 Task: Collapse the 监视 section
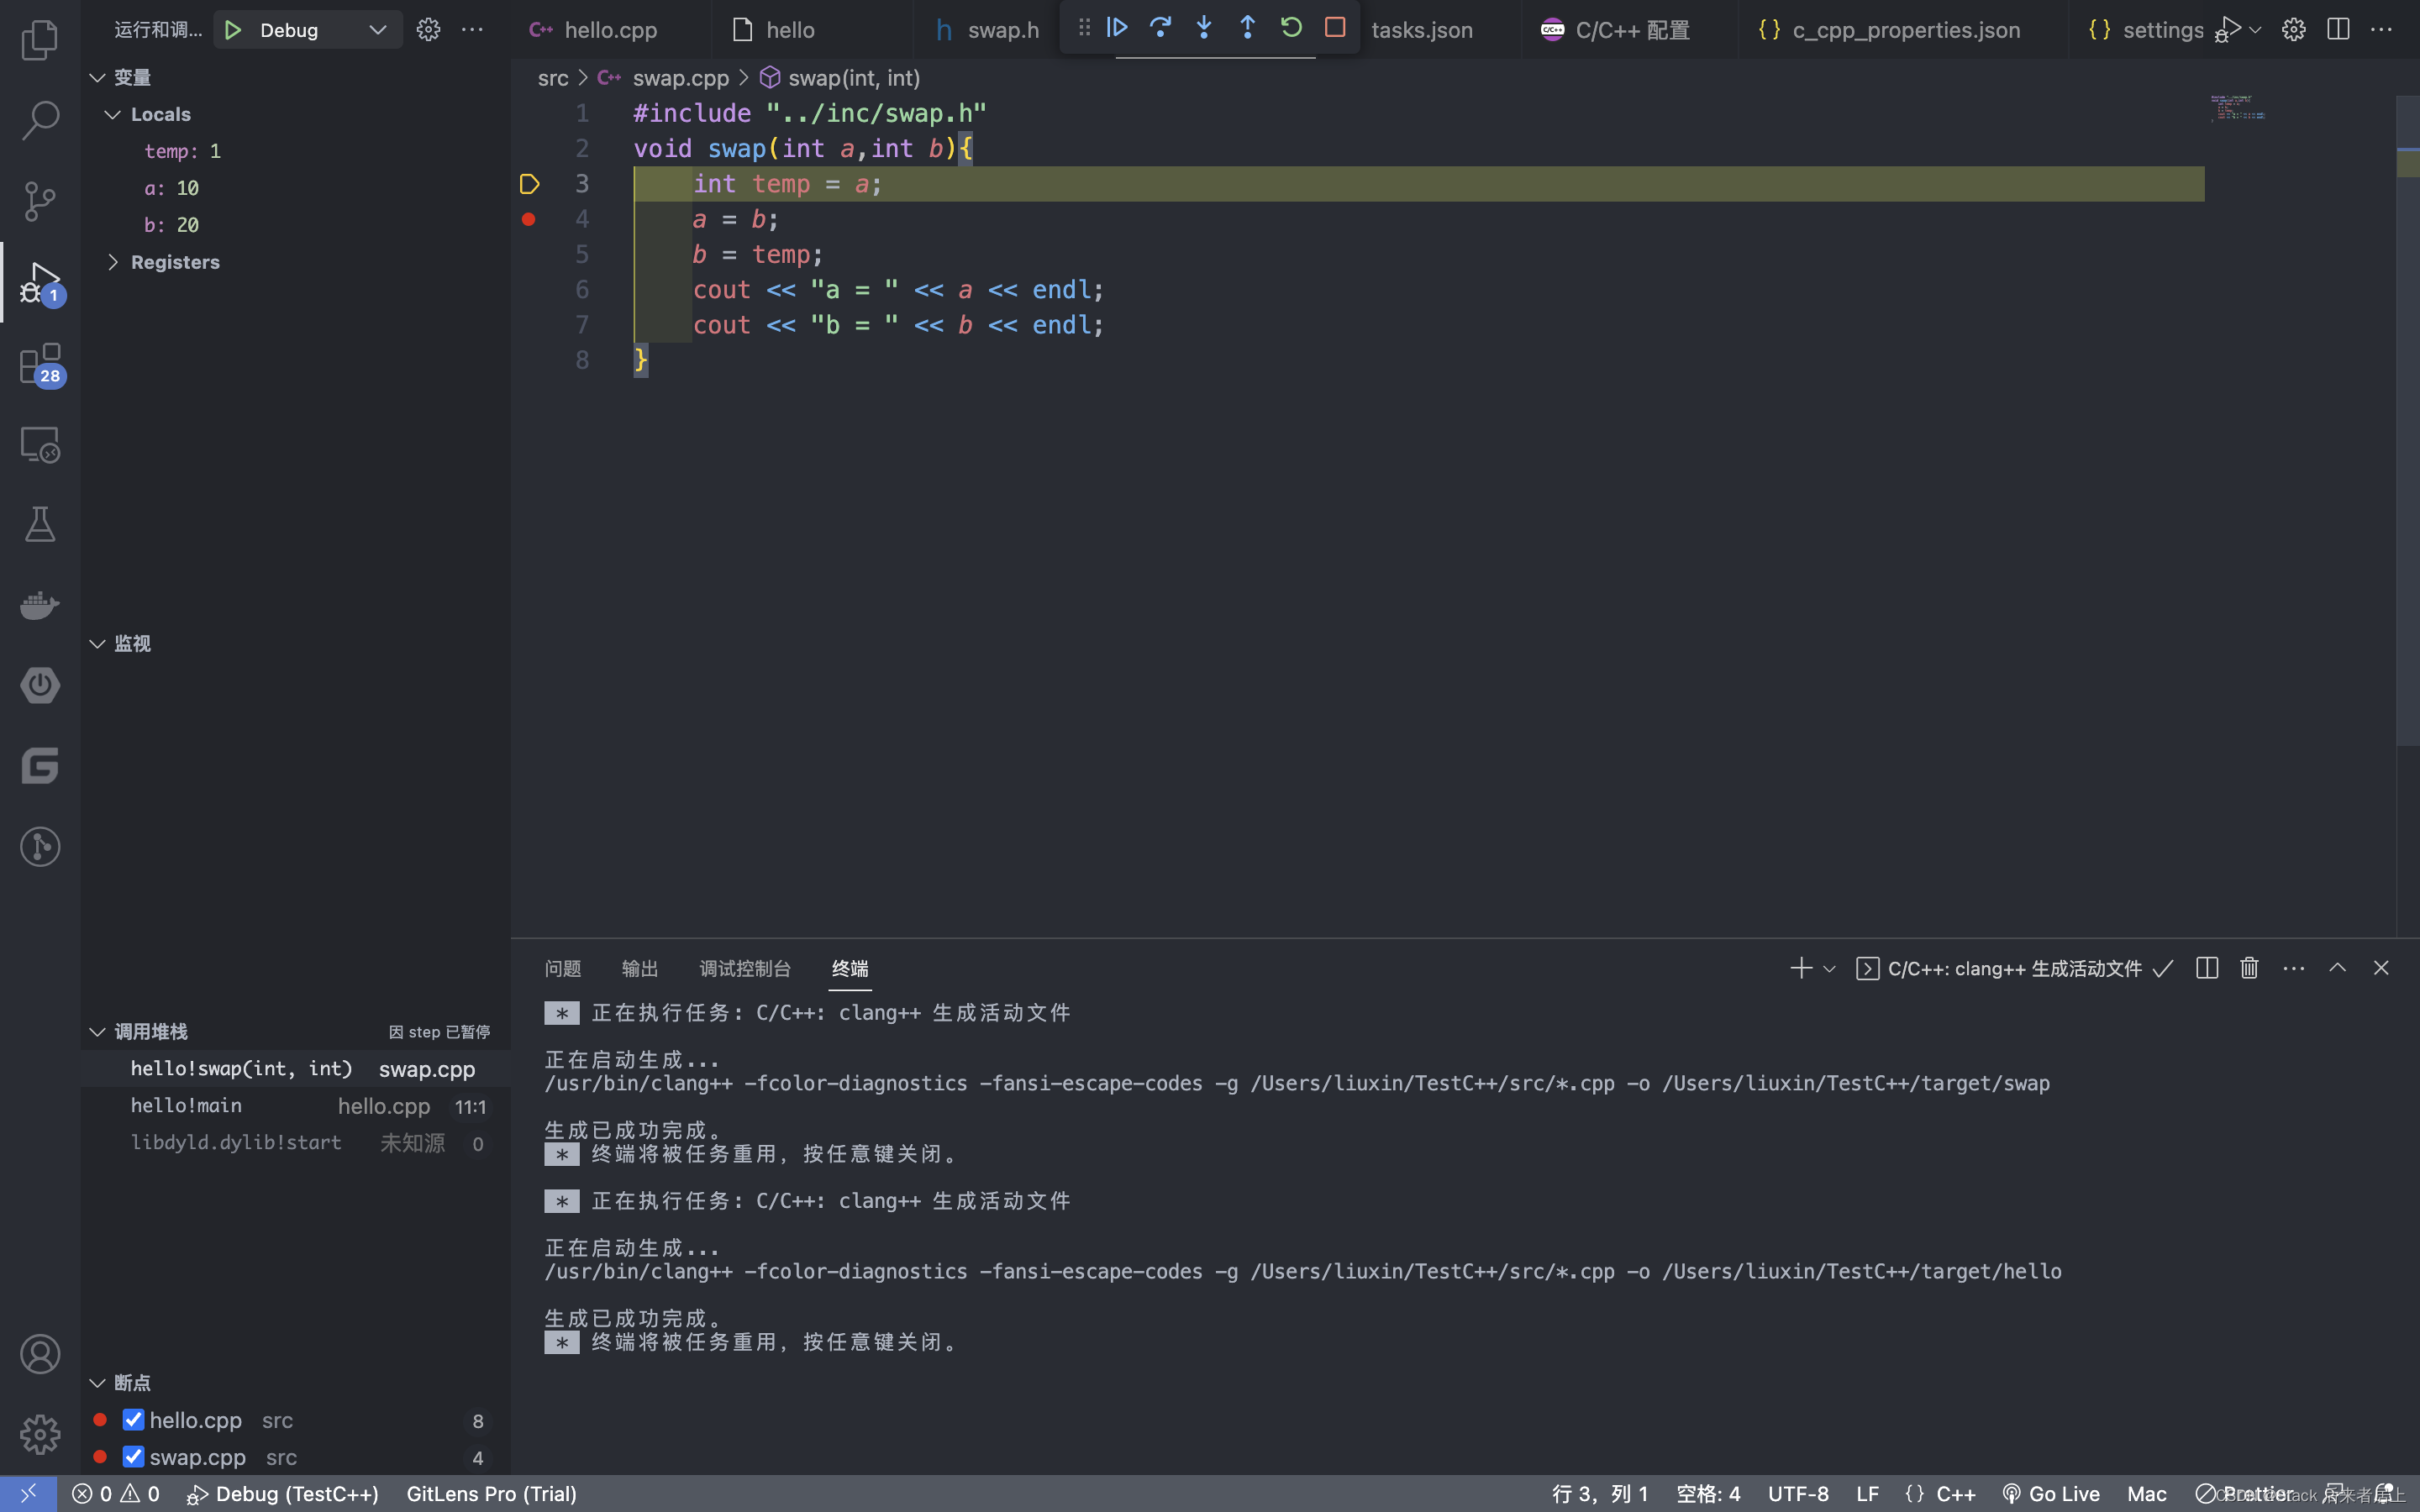(97, 643)
